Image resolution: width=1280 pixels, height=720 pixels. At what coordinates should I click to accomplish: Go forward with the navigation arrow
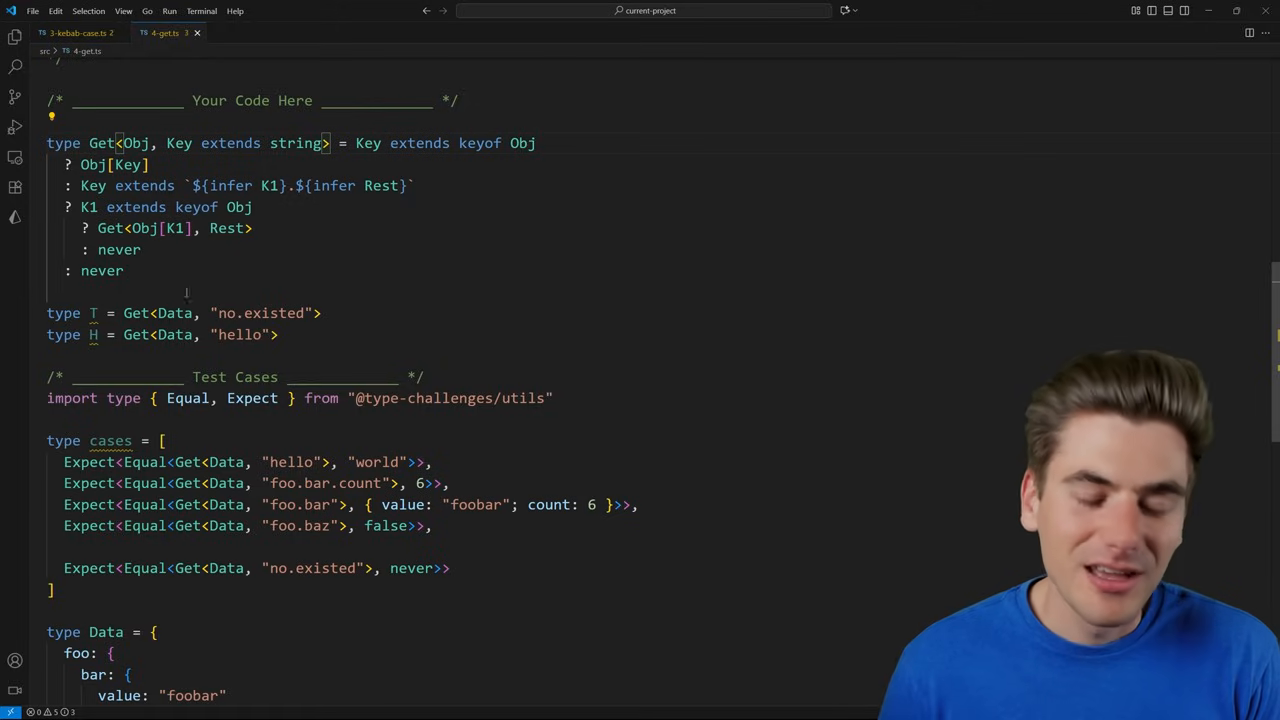click(x=443, y=11)
